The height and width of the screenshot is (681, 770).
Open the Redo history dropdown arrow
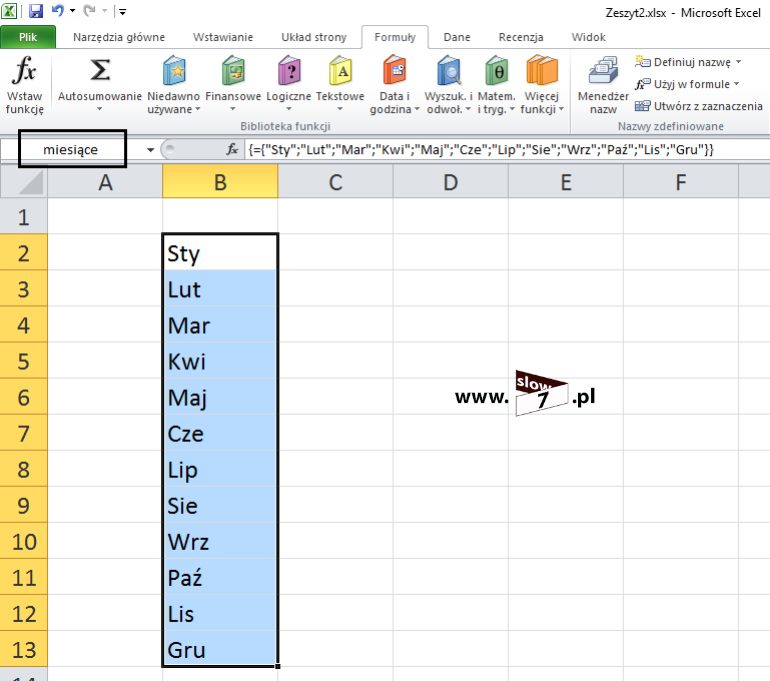(105, 10)
